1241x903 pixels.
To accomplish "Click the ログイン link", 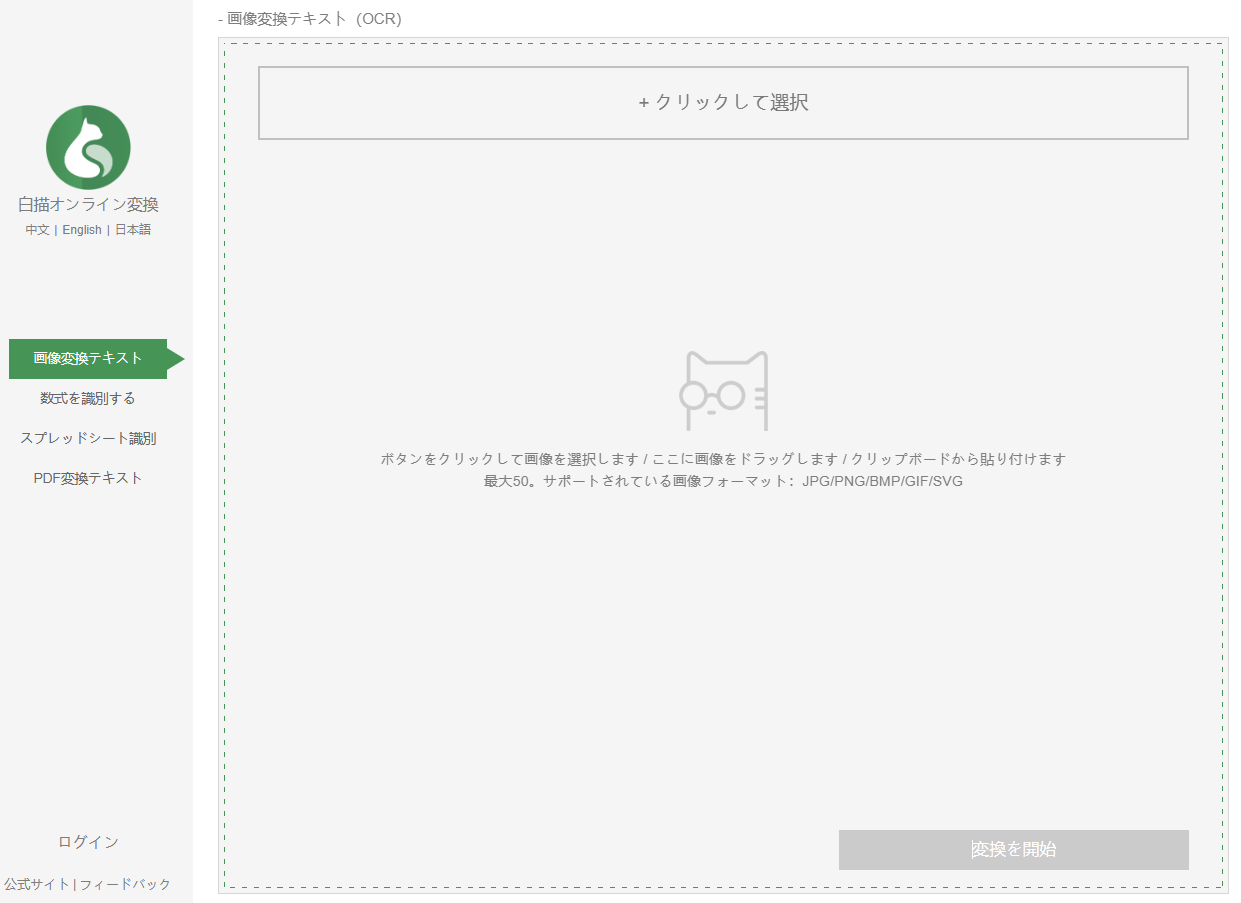I will pos(88,842).
